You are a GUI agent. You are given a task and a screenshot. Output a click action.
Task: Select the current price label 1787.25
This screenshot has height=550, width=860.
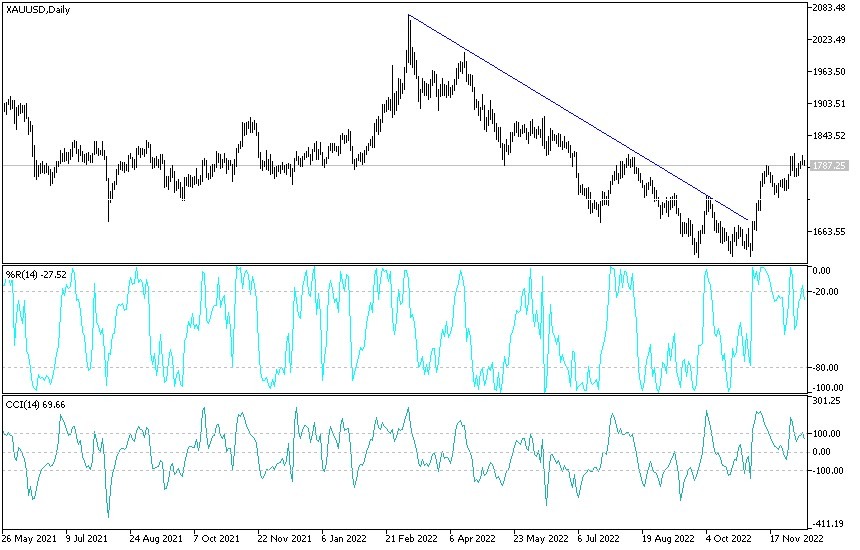coord(829,165)
